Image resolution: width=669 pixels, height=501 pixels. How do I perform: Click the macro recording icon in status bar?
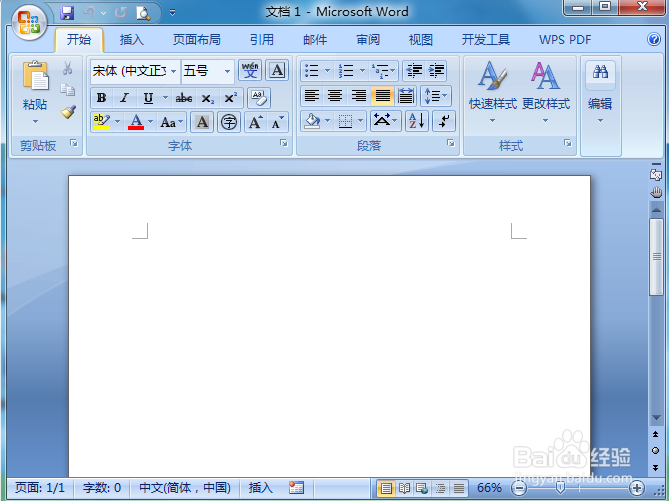296,487
